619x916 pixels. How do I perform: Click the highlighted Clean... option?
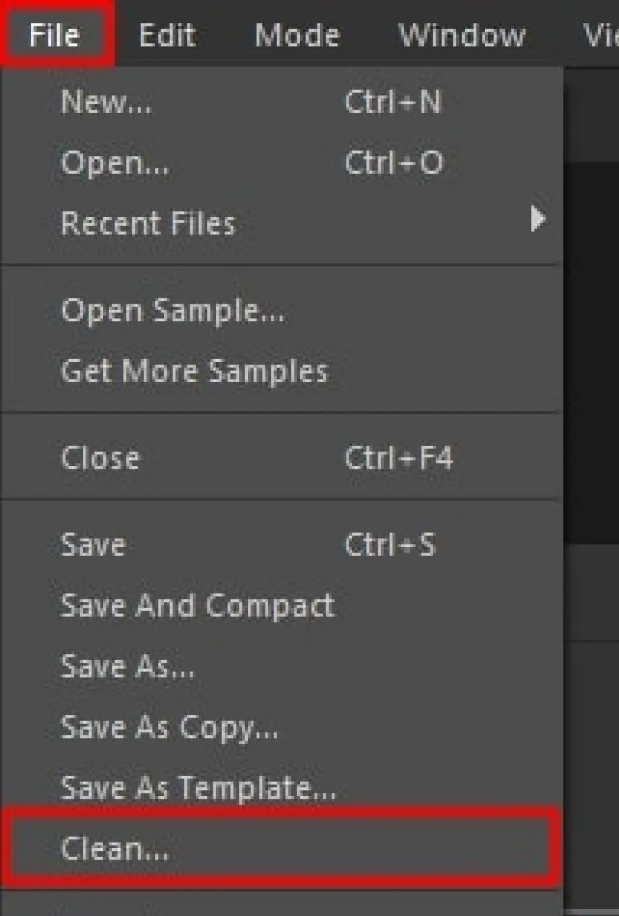point(115,849)
